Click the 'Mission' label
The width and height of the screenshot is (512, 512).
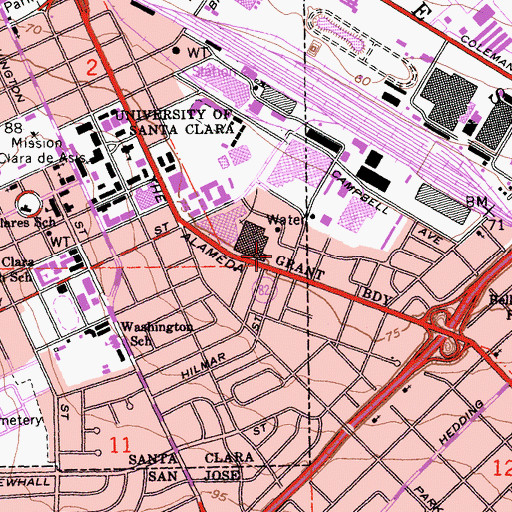click(x=37, y=143)
